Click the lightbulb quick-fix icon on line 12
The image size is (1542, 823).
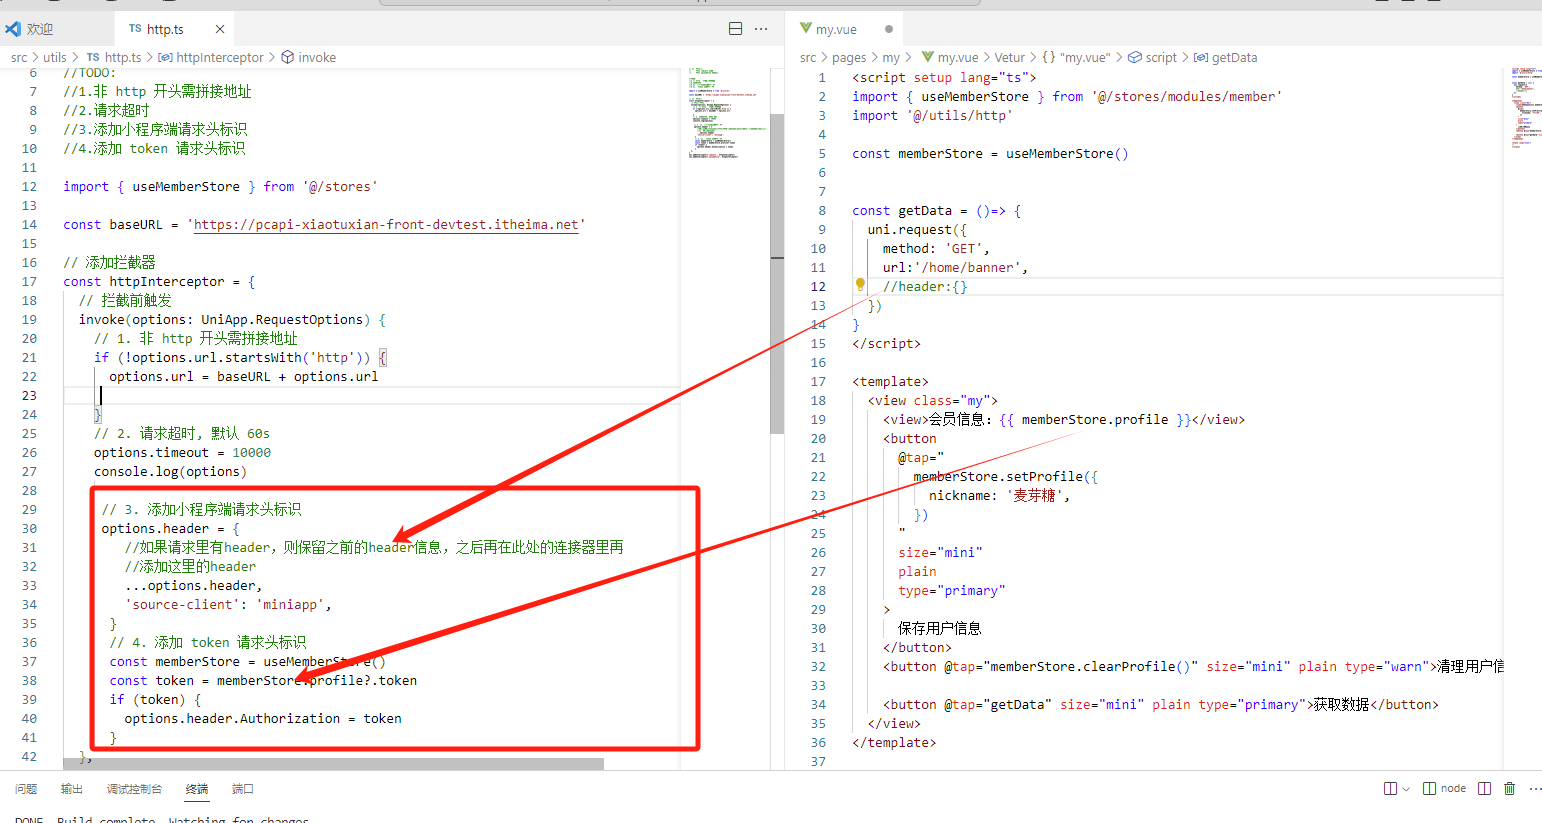[860, 285]
